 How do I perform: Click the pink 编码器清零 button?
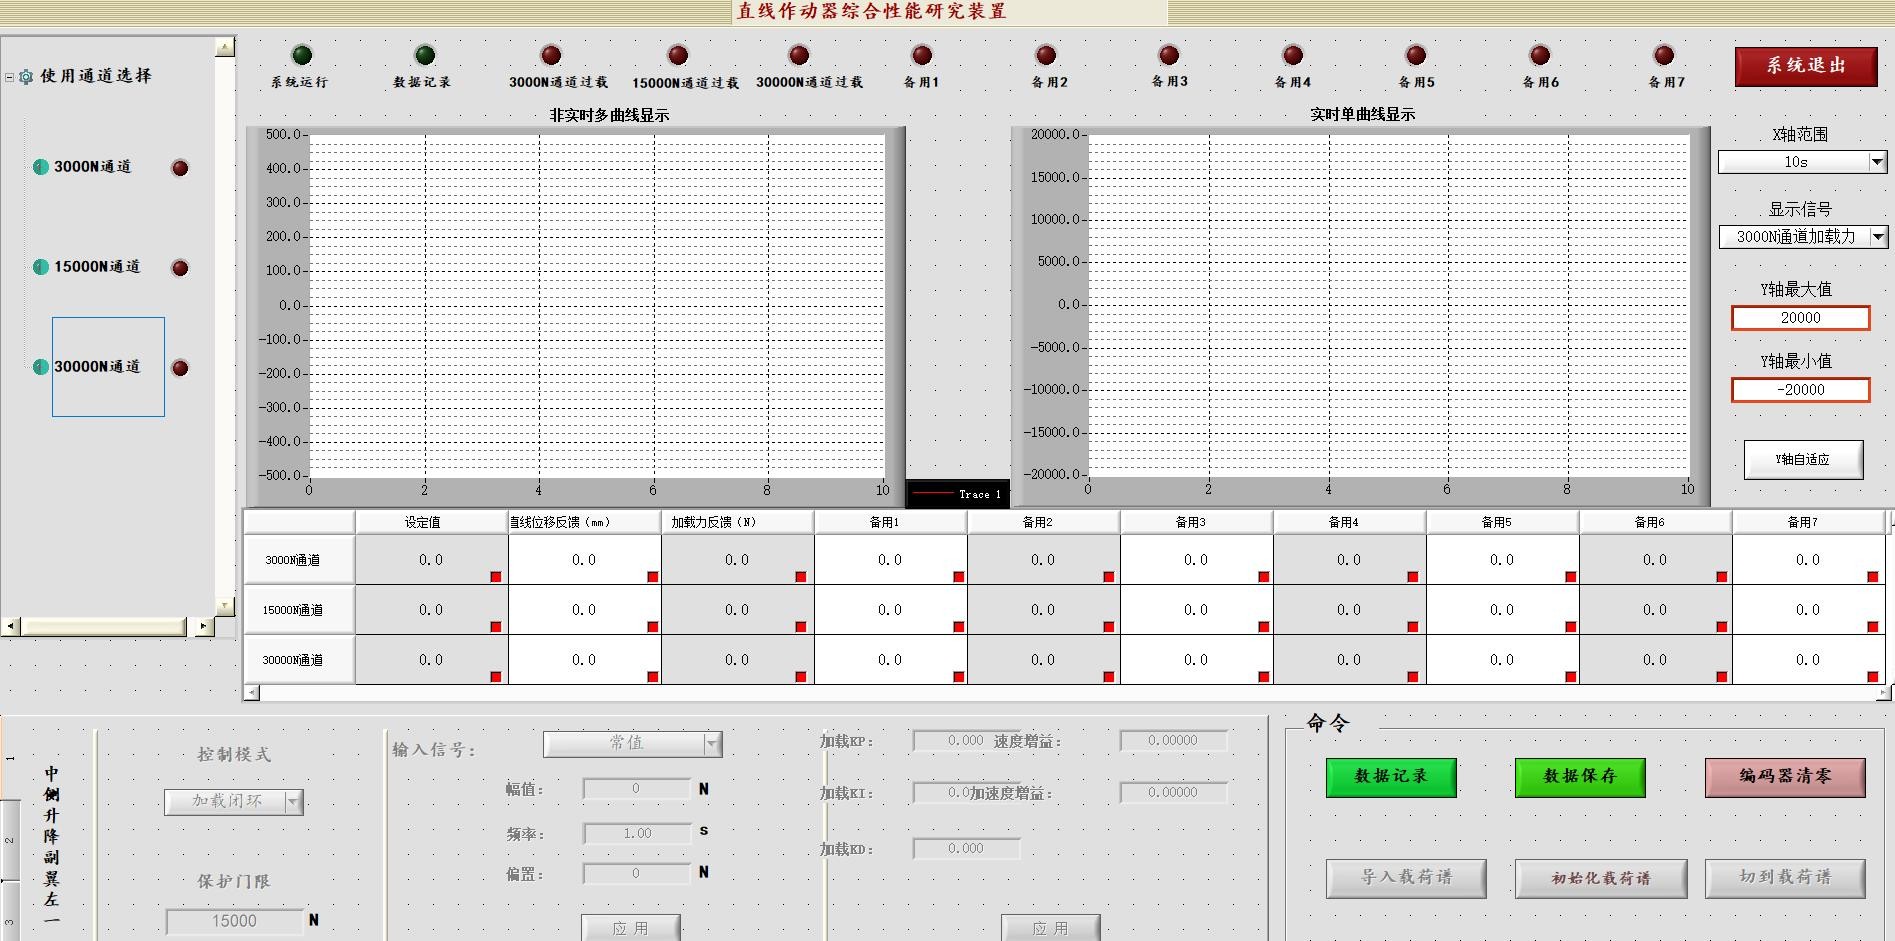(1785, 777)
